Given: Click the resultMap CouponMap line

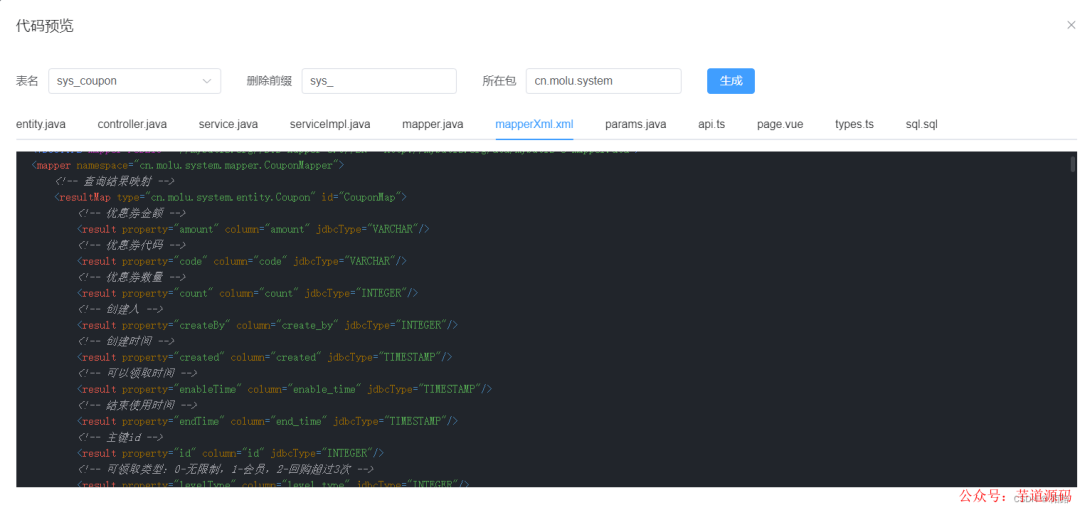Looking at the screenshot, I should click(231, 197).
